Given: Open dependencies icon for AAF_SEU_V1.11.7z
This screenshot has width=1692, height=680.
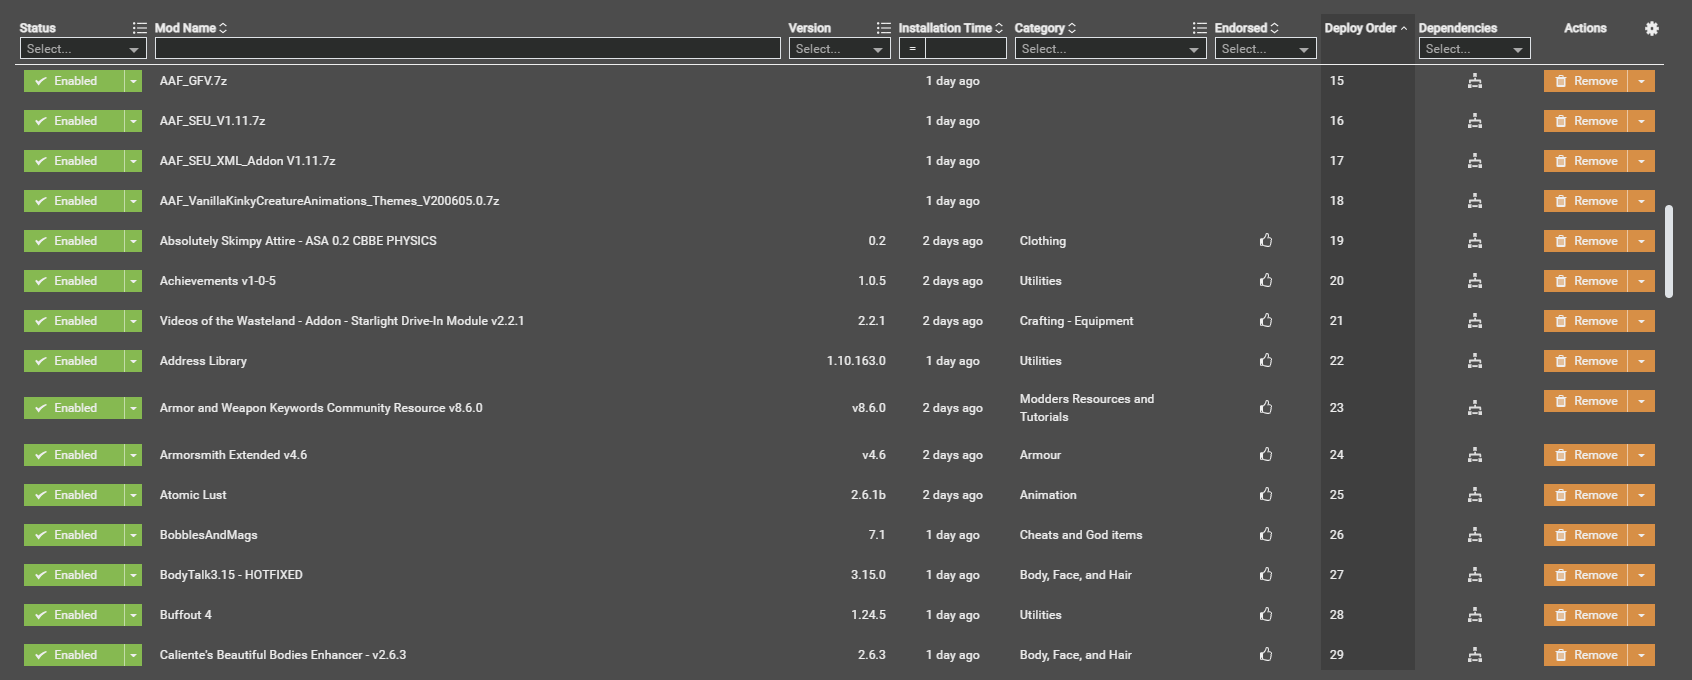Looking at the screenshot, I should pyautogui.click(x=1474, y=121).
